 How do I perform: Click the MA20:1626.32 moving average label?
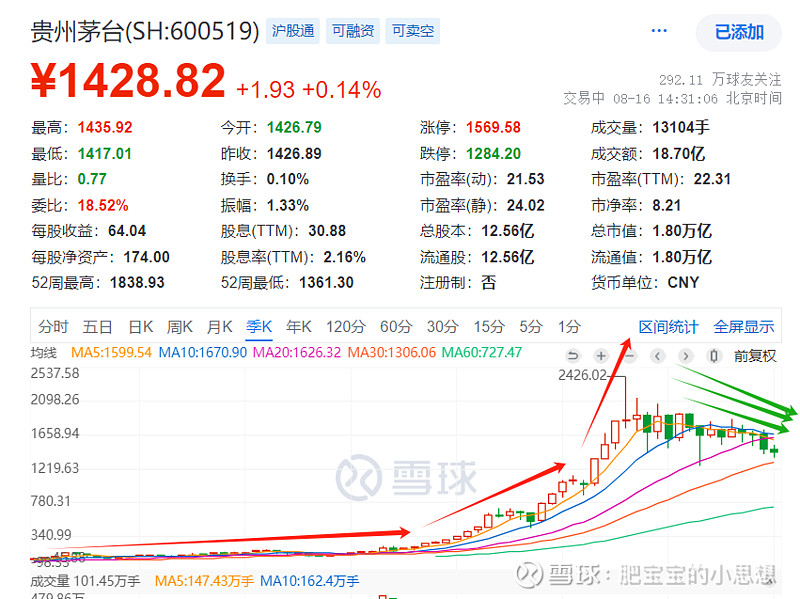click(297, 353)
